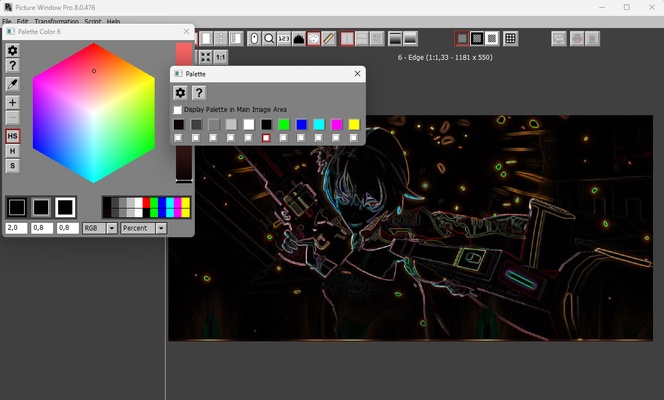
Task: Toggle the painter's palette tool icon
Action: coord(313,39)
